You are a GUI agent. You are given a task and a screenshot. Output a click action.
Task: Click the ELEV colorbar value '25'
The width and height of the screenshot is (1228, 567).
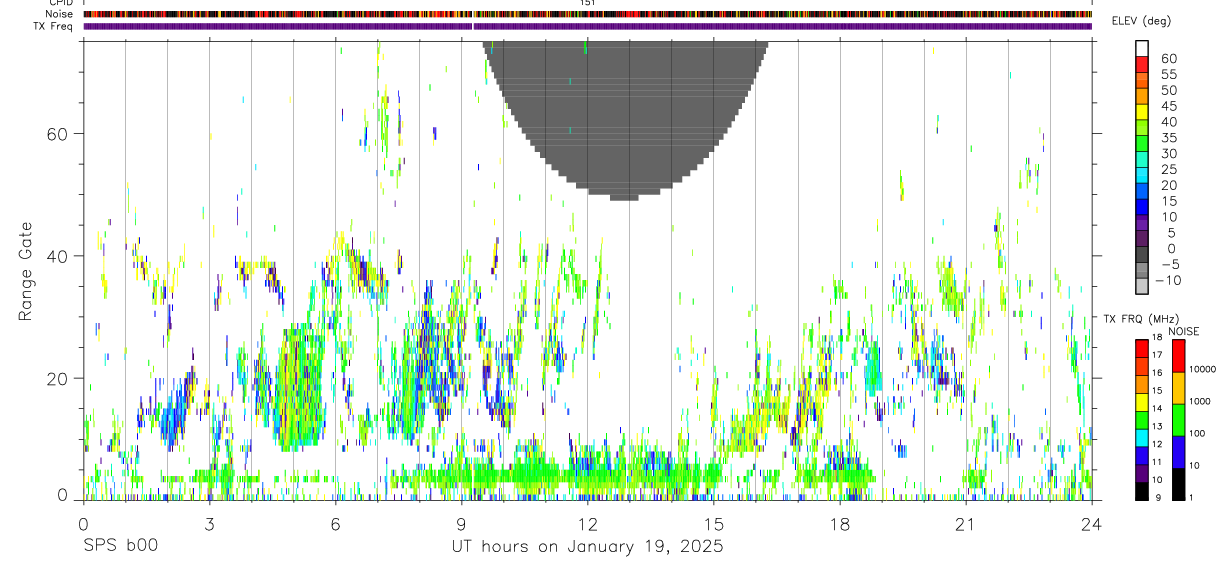(1168, 170)
